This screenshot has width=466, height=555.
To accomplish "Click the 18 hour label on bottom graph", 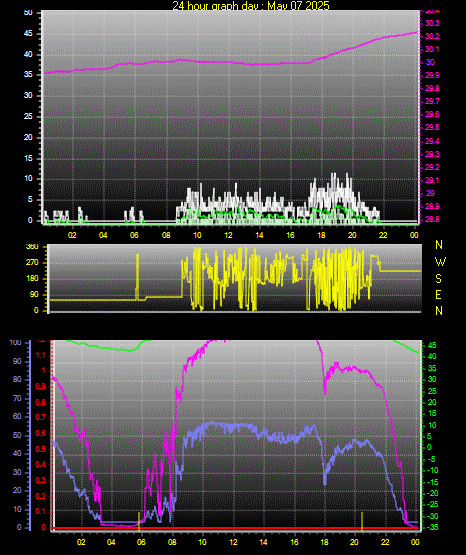I will coord(324,542).
